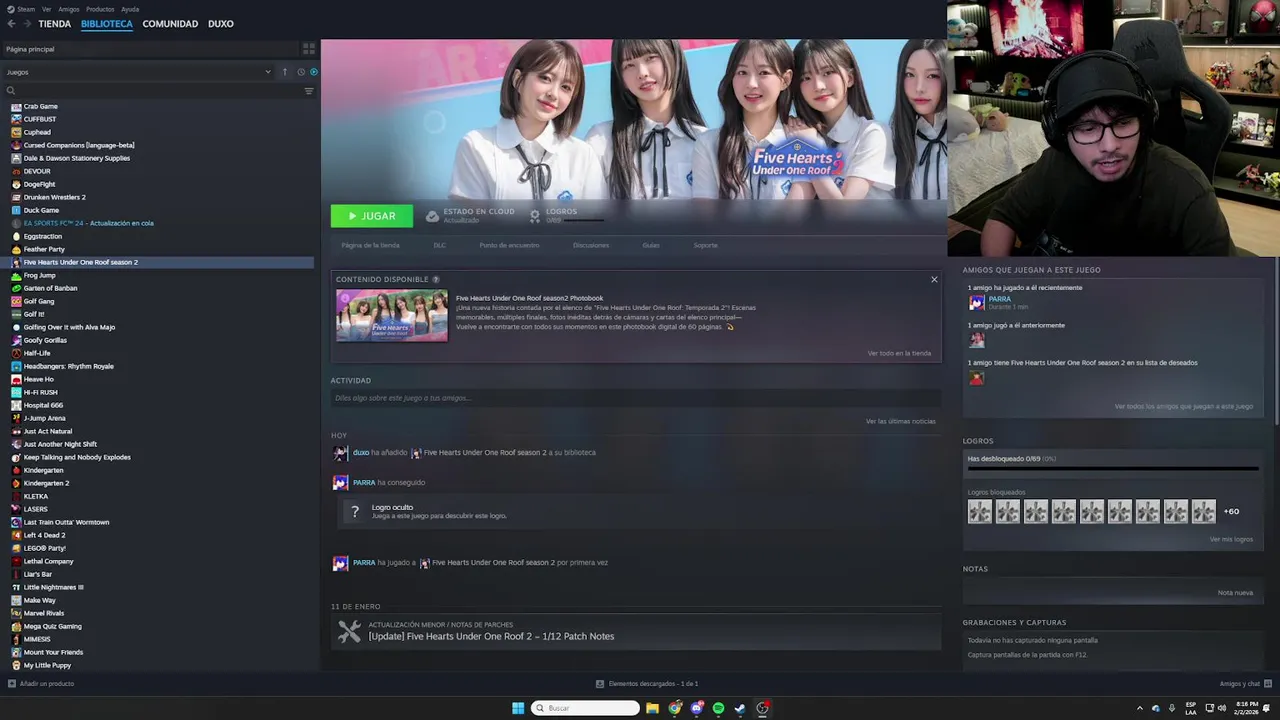Viewport: 1280px width, 720px height.
Task: Open Windows Start menu
Action: tap(518, 708)
